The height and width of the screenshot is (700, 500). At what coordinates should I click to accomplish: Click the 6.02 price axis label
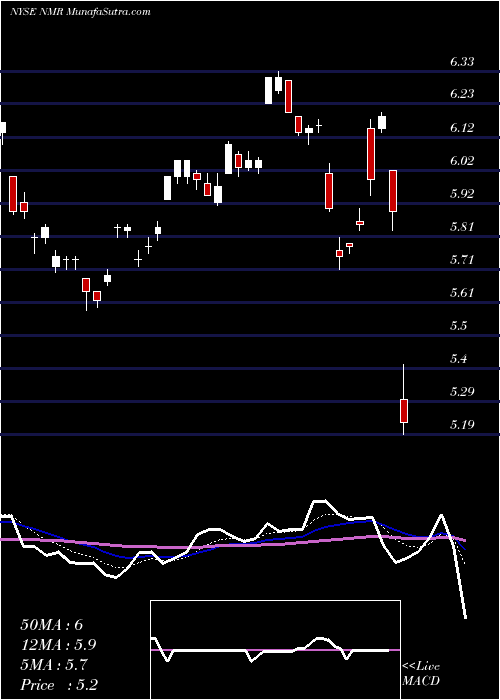(462, 161)
